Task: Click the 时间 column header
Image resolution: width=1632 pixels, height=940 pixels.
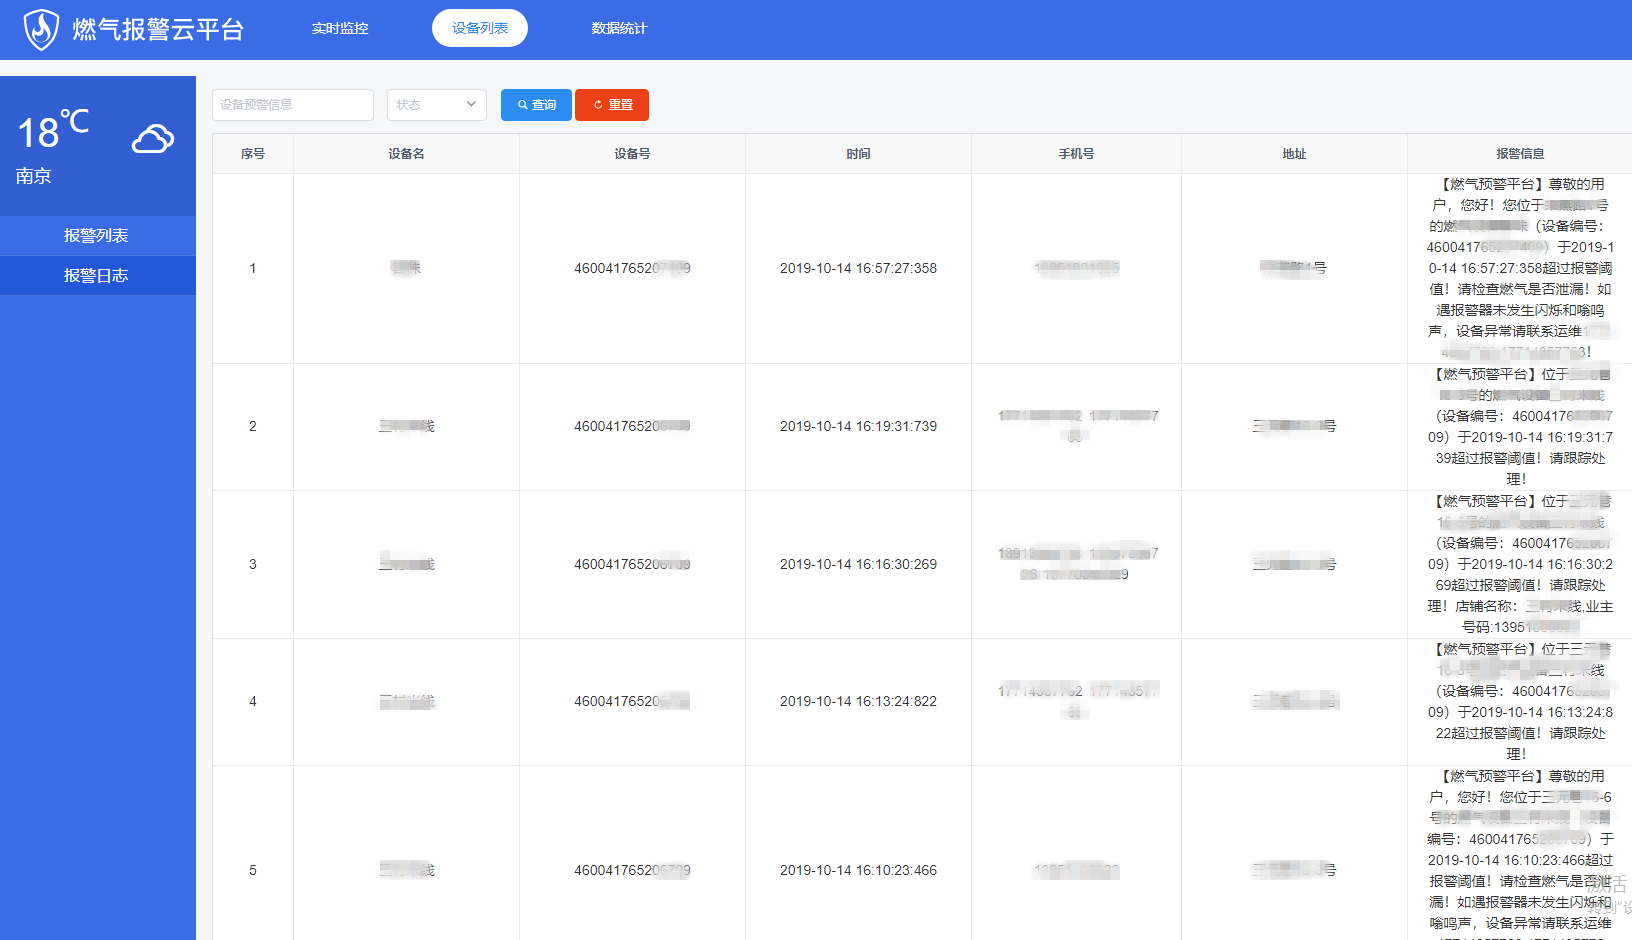Action: tap(858, 154)
